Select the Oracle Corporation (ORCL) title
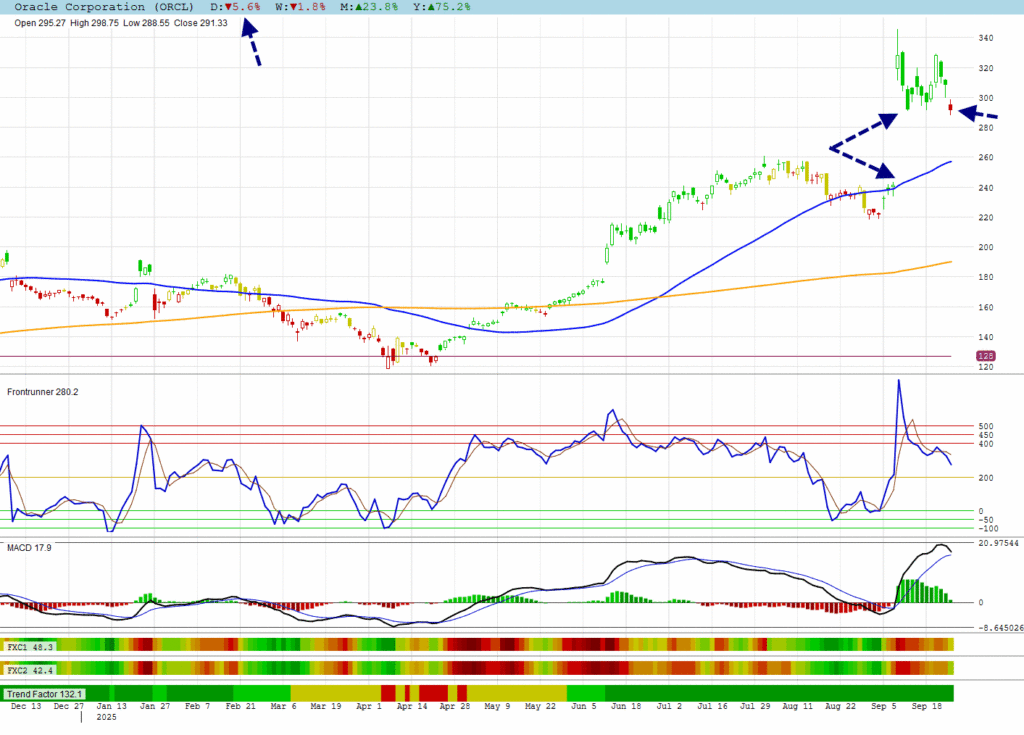This screenshot has width=1024, height=735. coord(97,7)
